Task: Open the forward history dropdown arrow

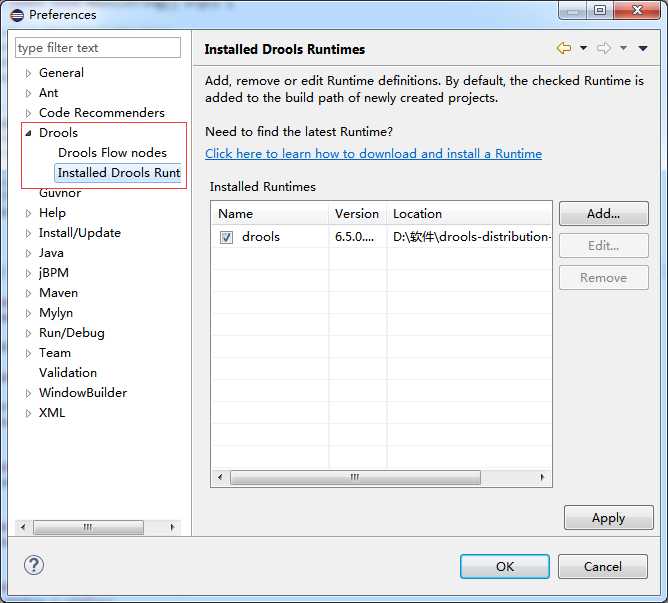Action: coord(623,48)
